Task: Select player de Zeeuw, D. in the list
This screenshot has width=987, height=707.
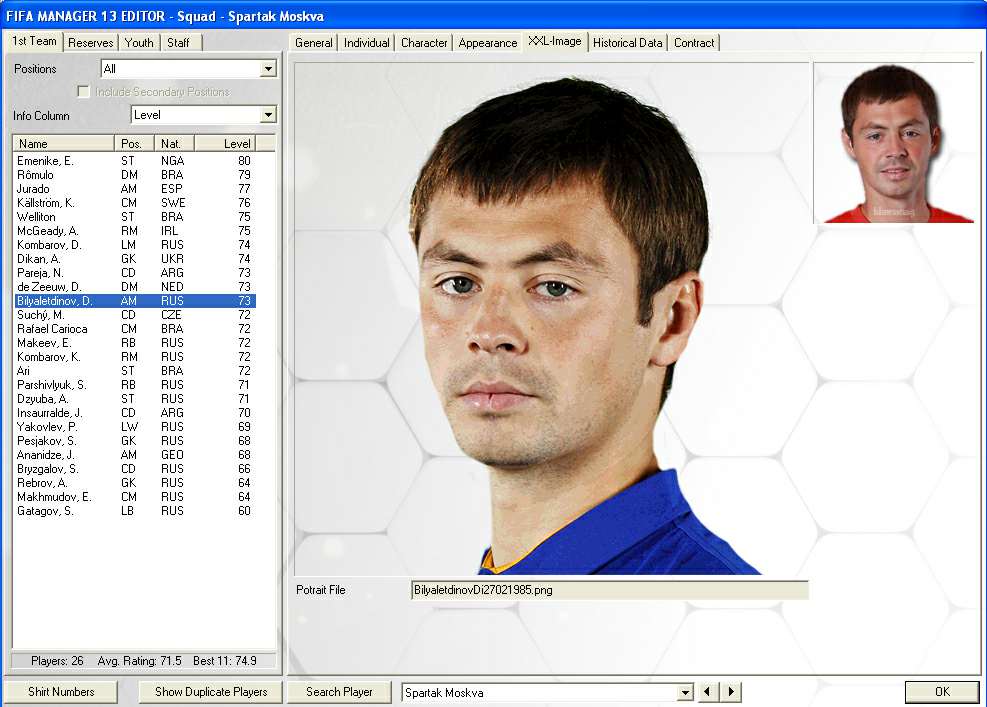Action: tap(135, 287)
